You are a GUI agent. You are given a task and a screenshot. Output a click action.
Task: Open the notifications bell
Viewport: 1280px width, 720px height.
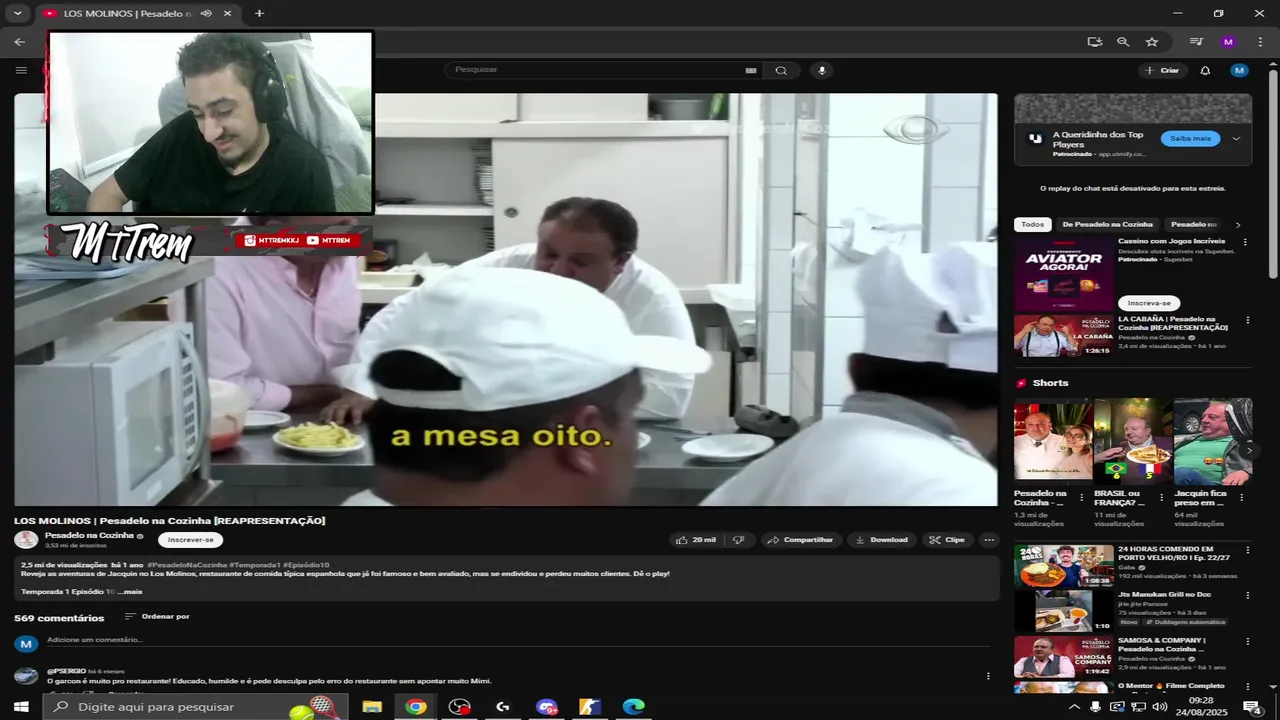(1205, 70)
